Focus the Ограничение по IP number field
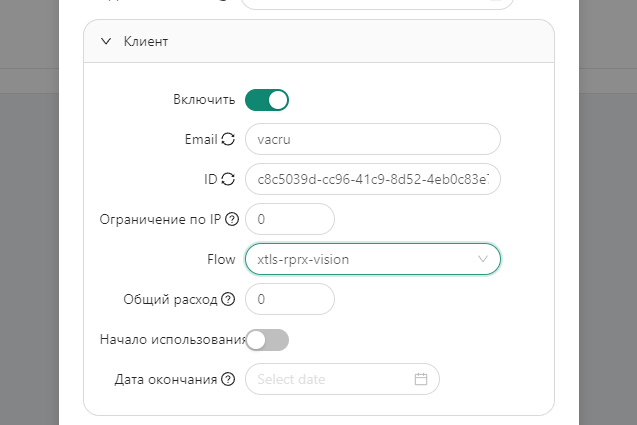 pyautogui.click(x=290, y=219)
